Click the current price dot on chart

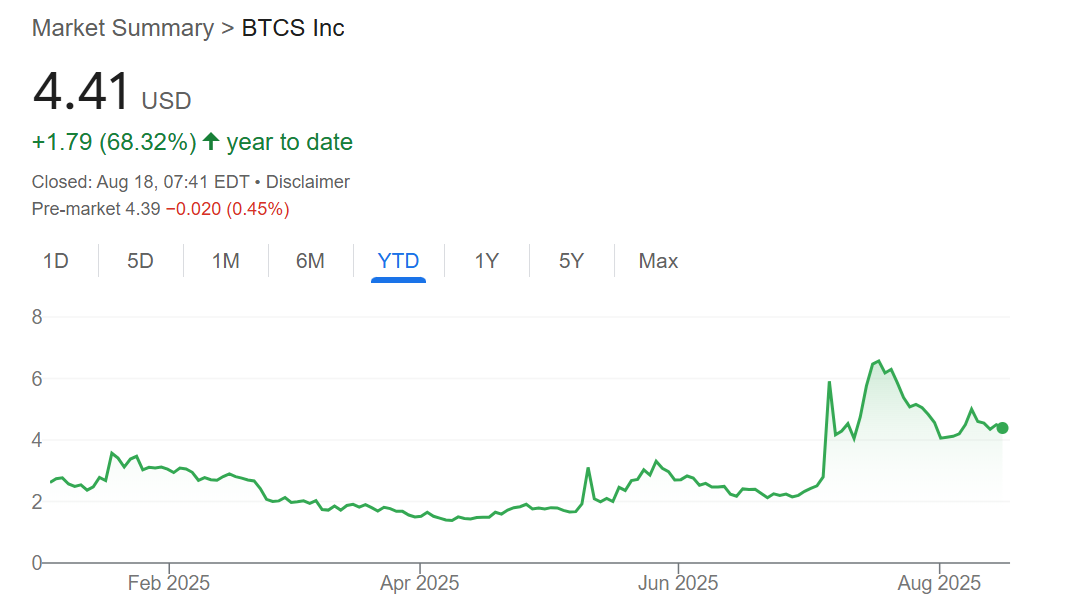pos(1003,428)
